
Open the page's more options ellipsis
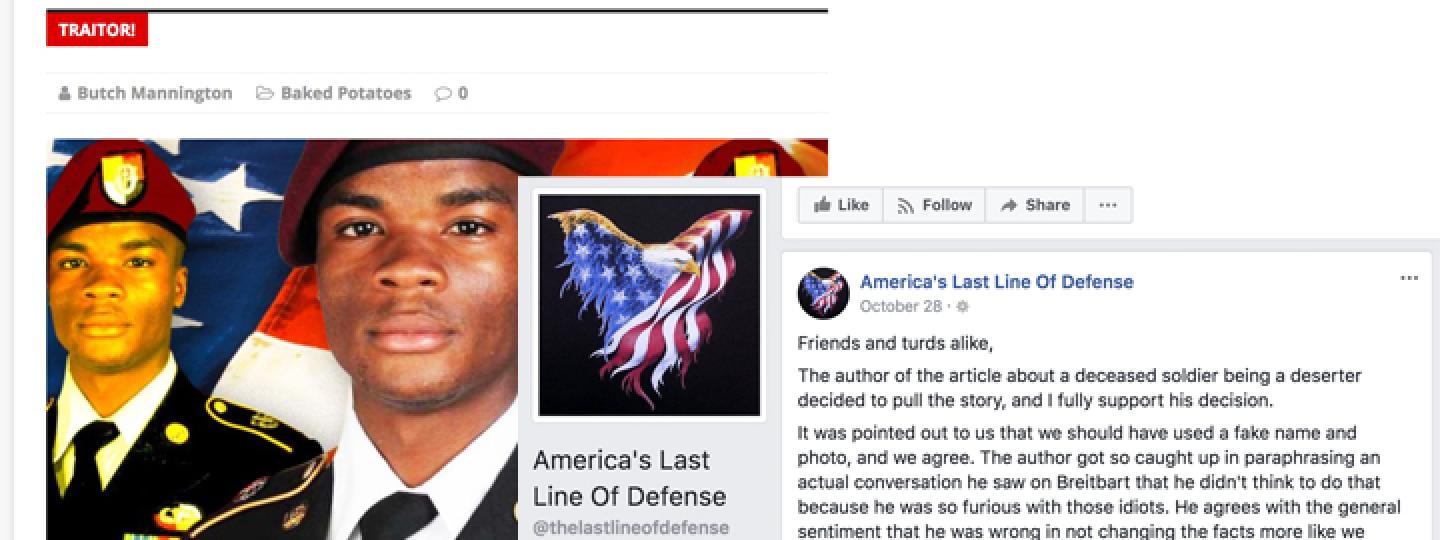tap(1108, 205)
